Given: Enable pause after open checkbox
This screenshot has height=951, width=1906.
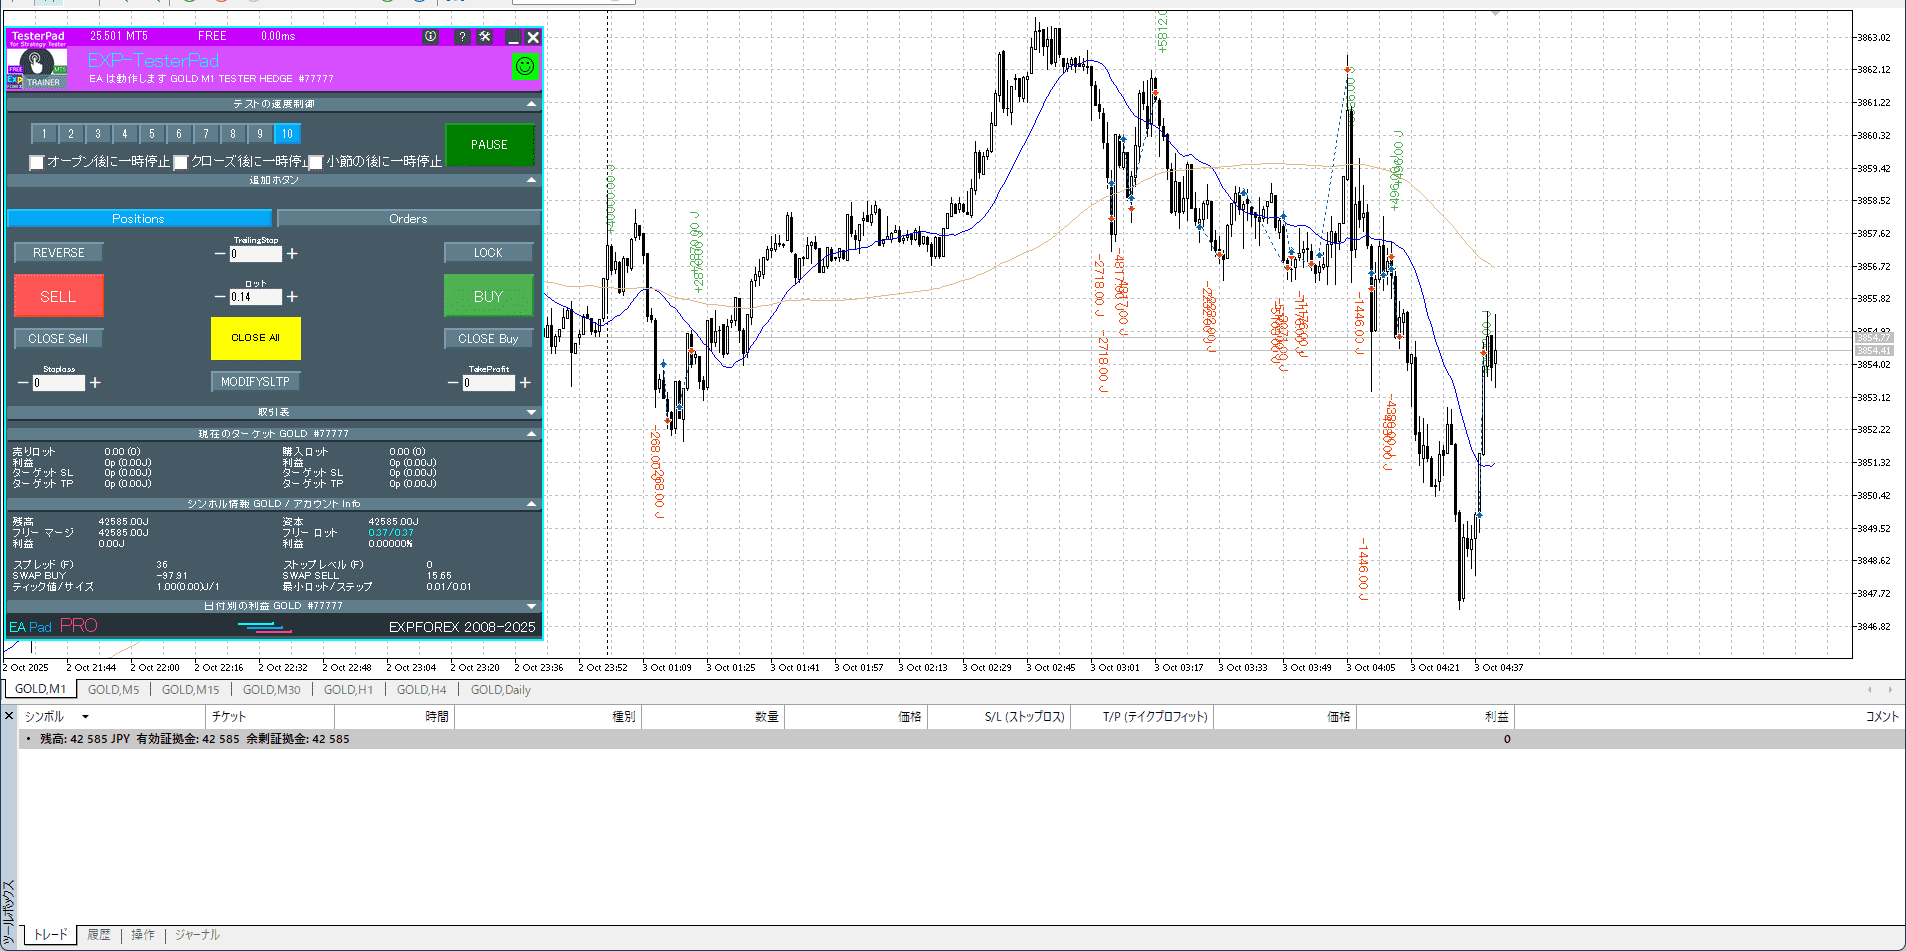Looking at the screenshot, I should click(37, 162).
